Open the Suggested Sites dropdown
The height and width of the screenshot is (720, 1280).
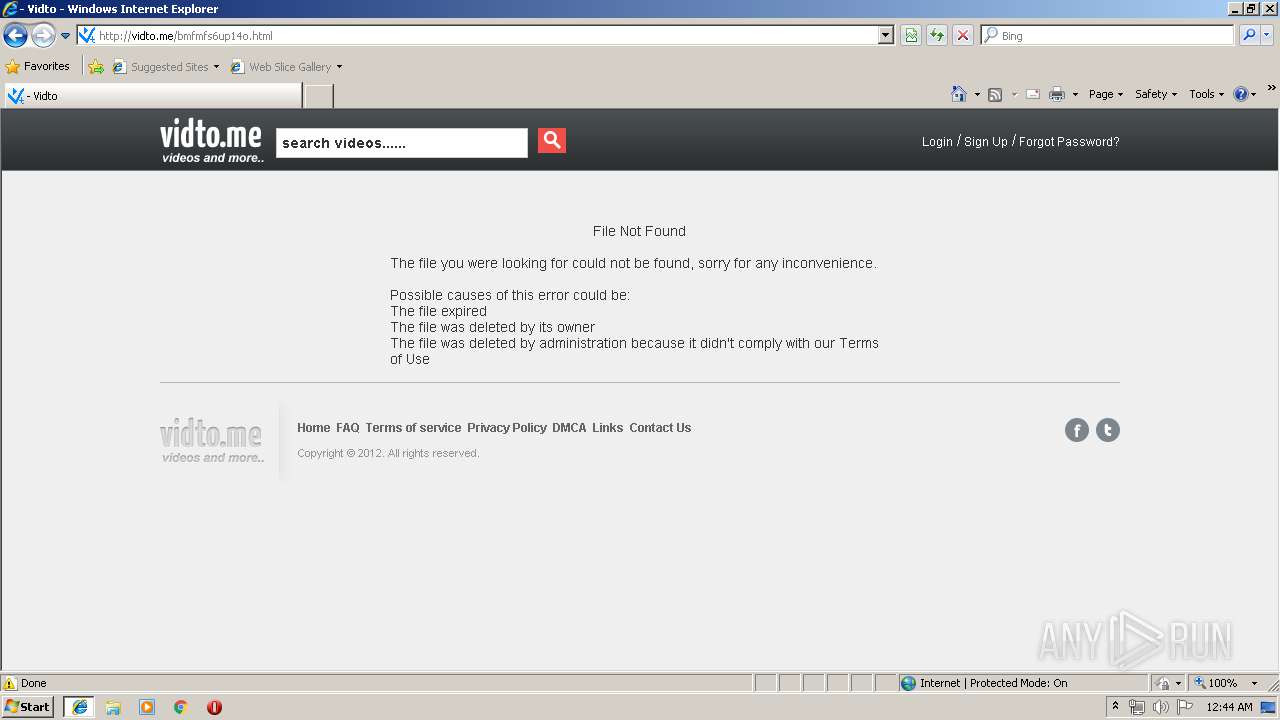[166, 67]
